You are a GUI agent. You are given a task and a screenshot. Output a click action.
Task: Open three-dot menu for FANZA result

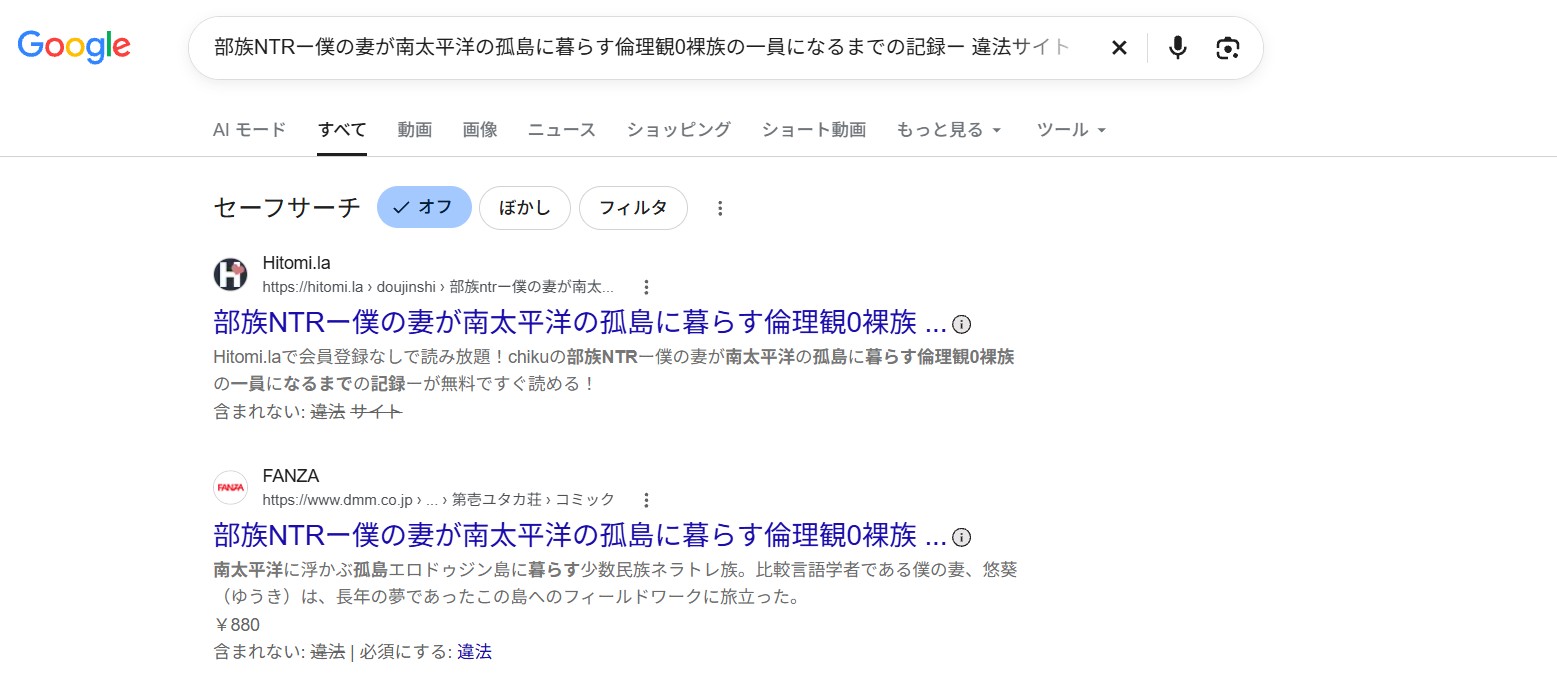(x=646, y=499)
